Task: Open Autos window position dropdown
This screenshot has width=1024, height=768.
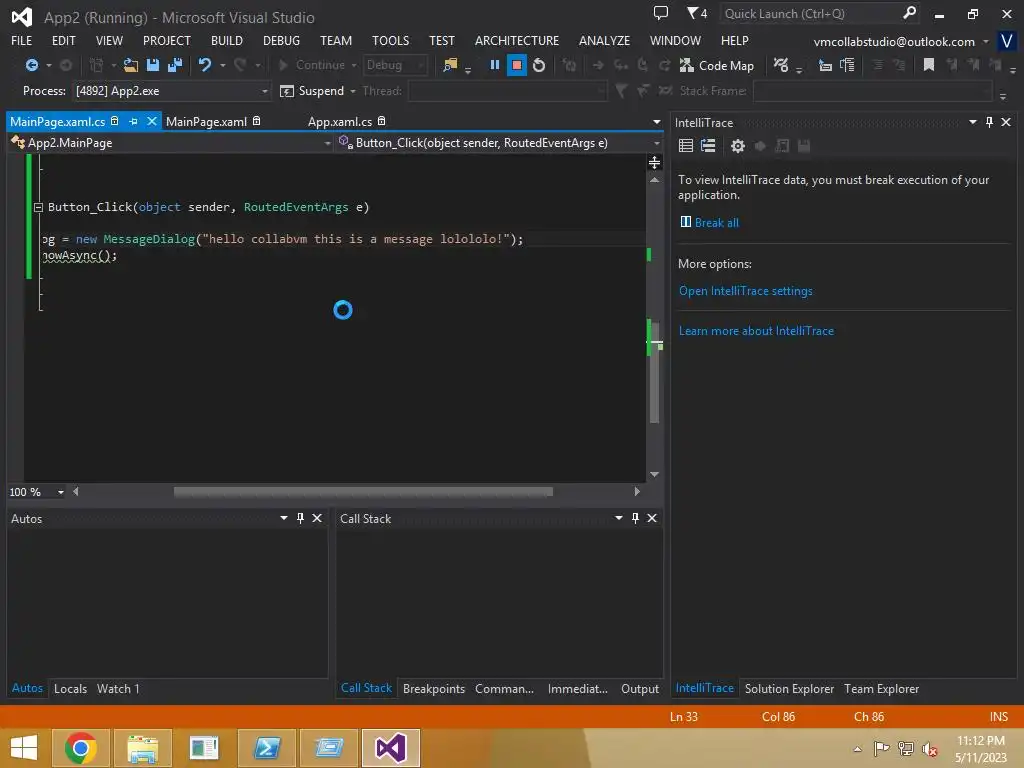Action: click(283, 518)
